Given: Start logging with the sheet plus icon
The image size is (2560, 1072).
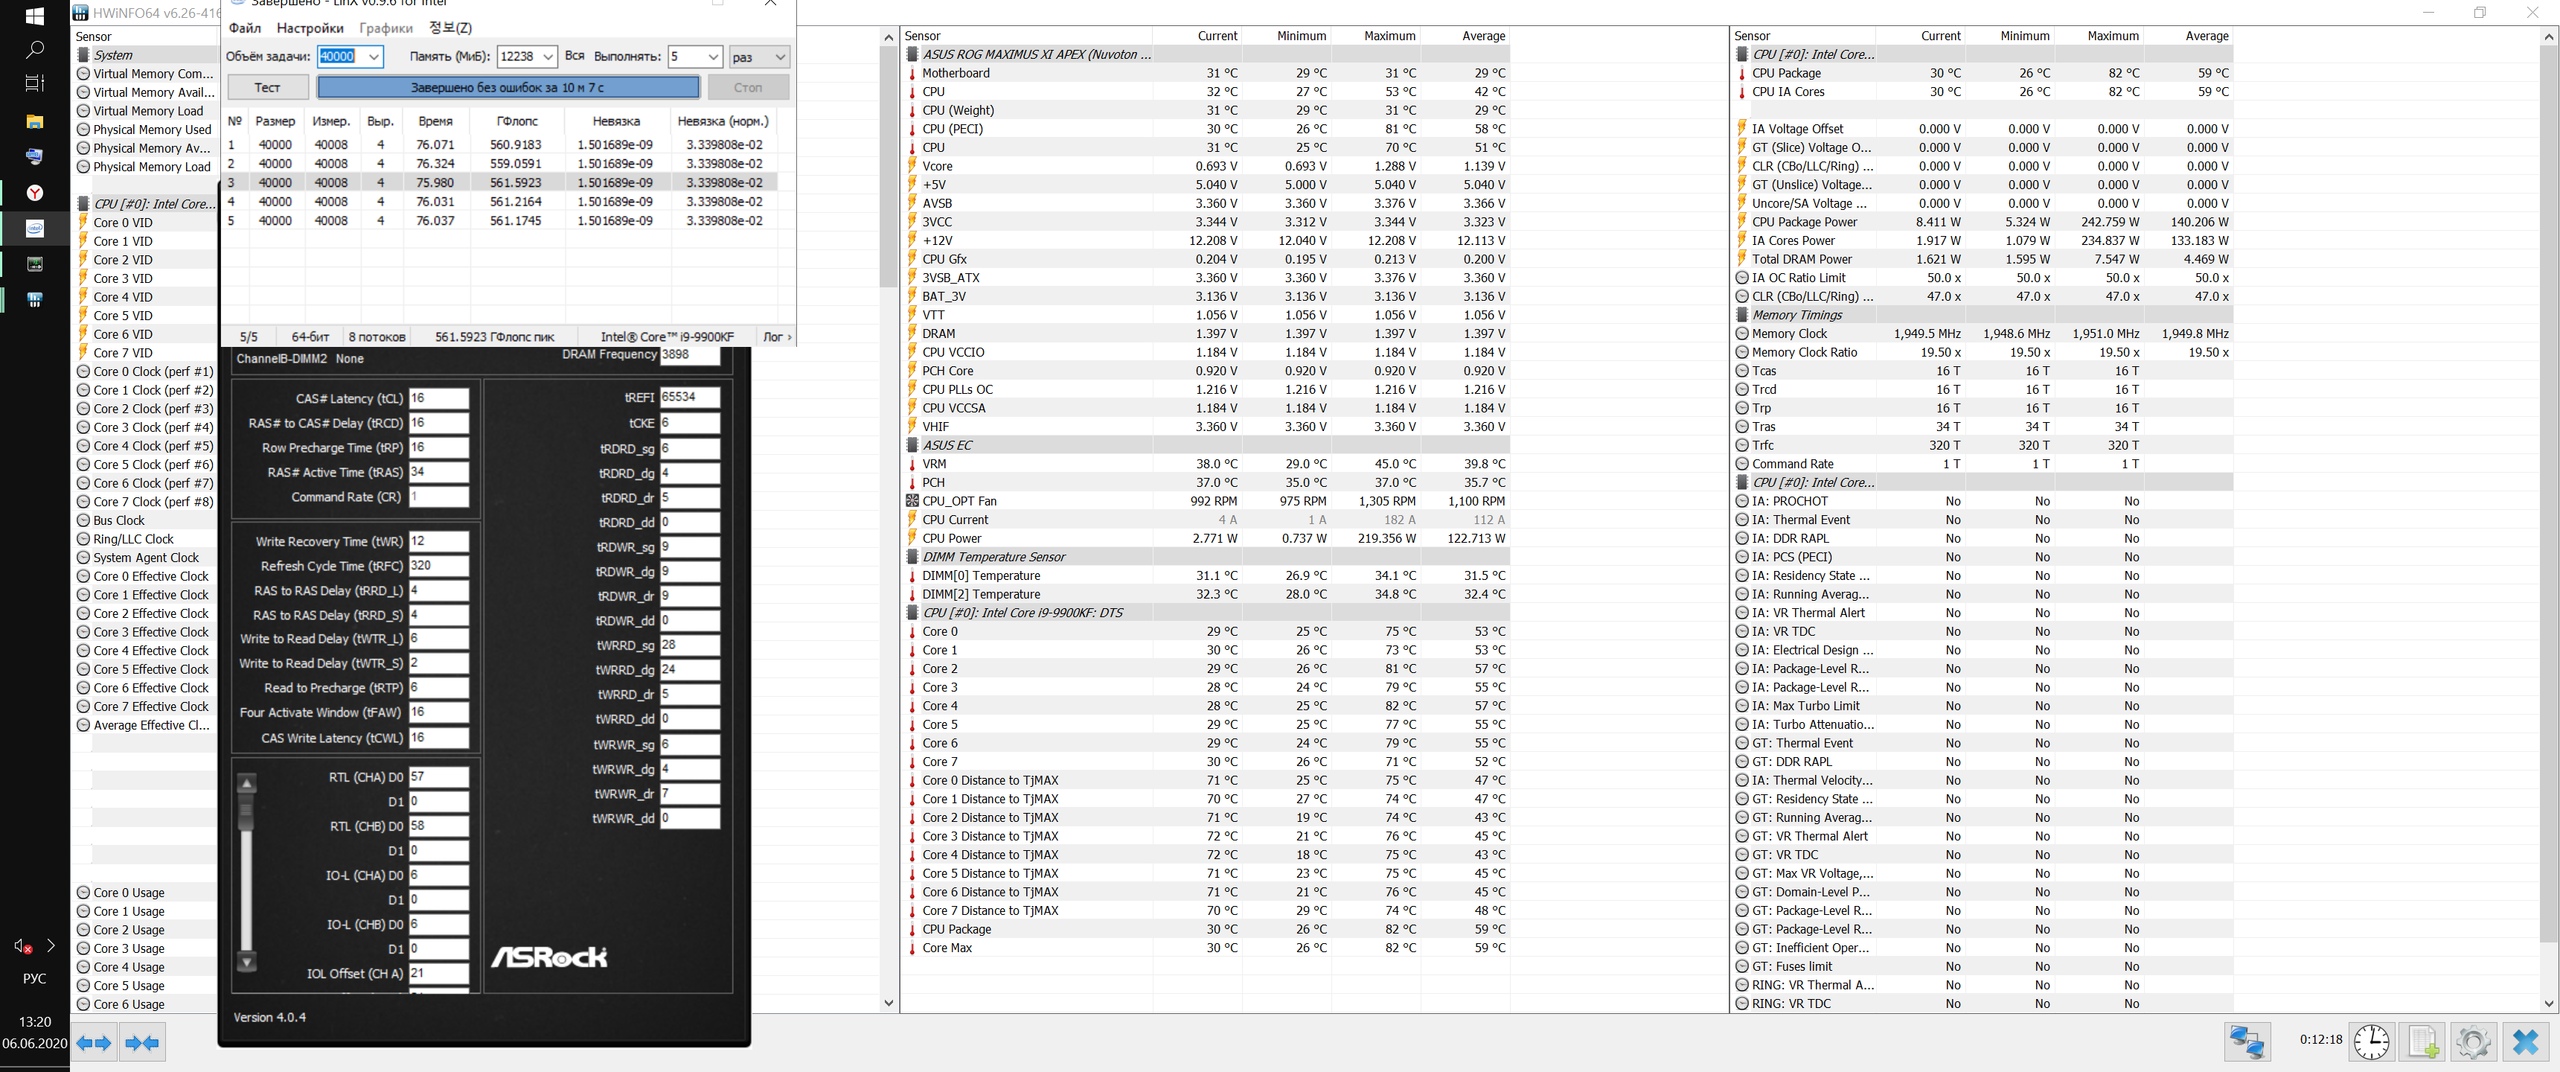Looking at the screenshot, I should (x=2422, y=1041).
